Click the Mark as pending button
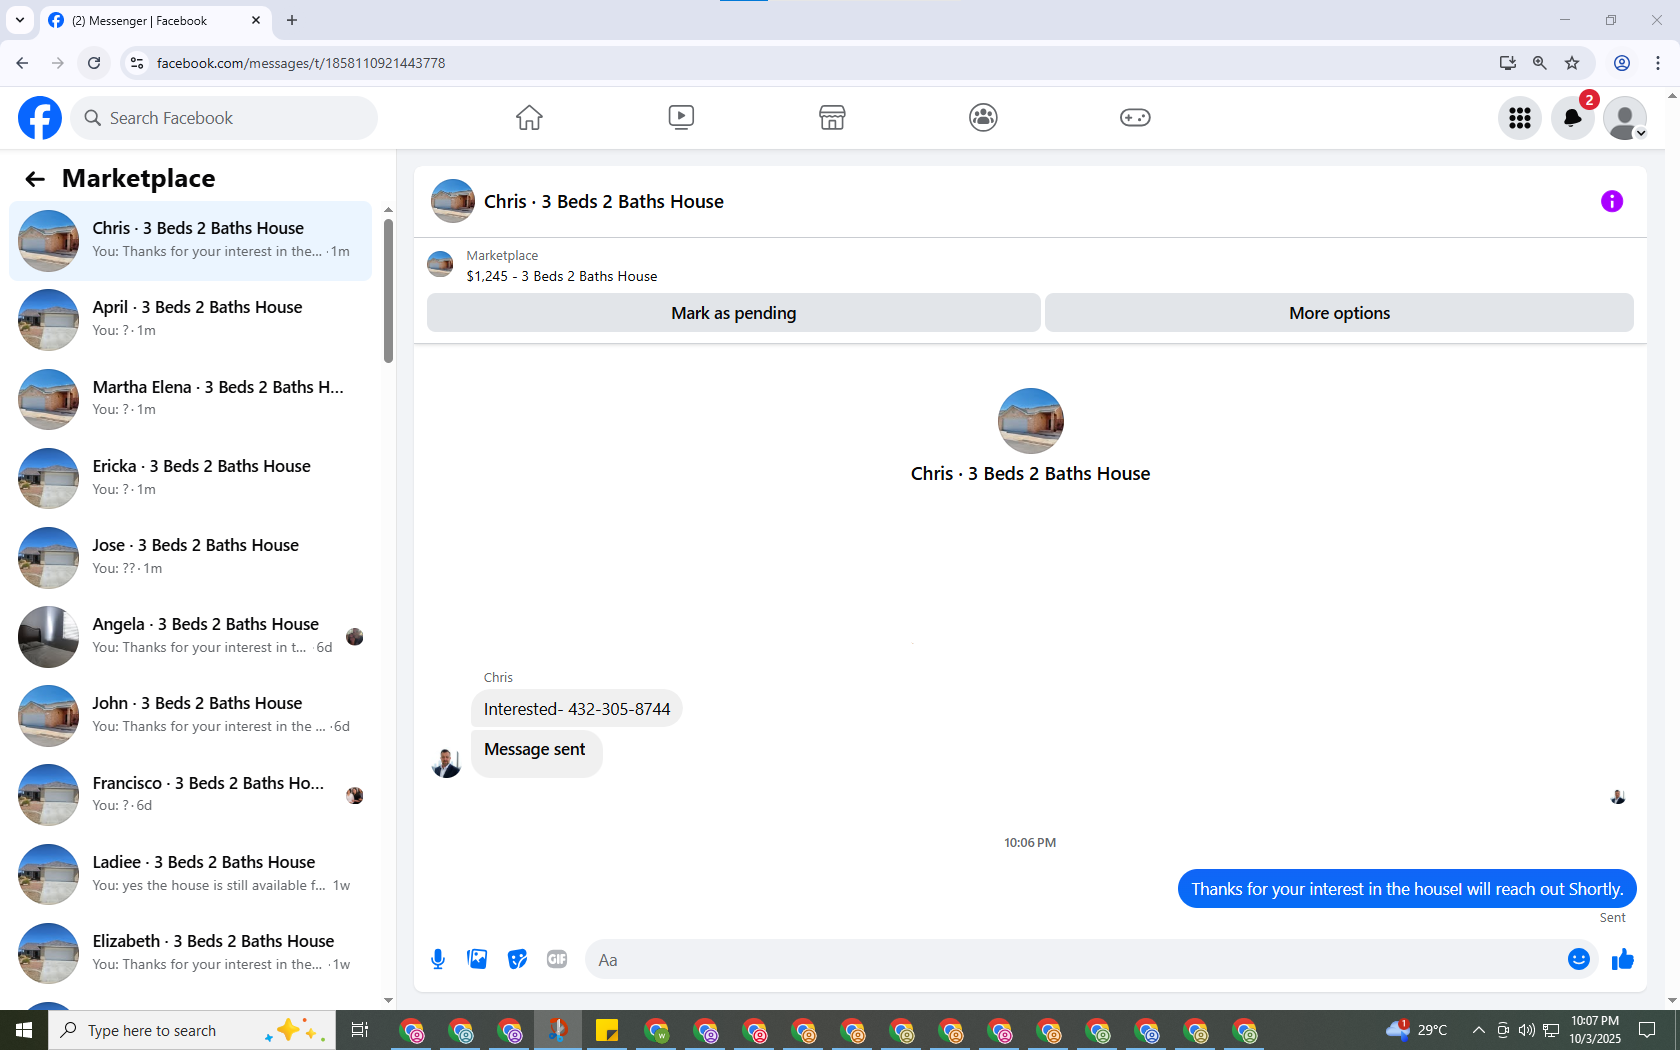Viewport: 1680px width, 1050px height. 734,313
